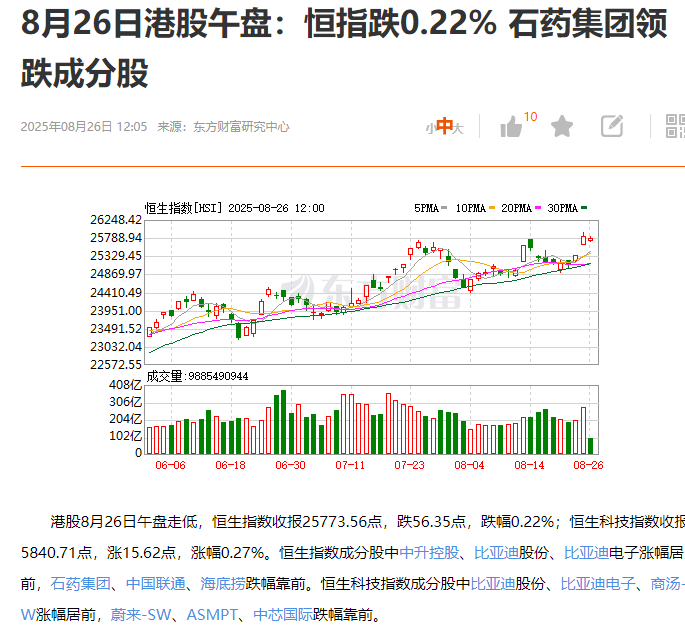Click the thumbs-up like icon
Viewport: 685px width, 625px height.
pyautogui.click(x=511, y=127)
